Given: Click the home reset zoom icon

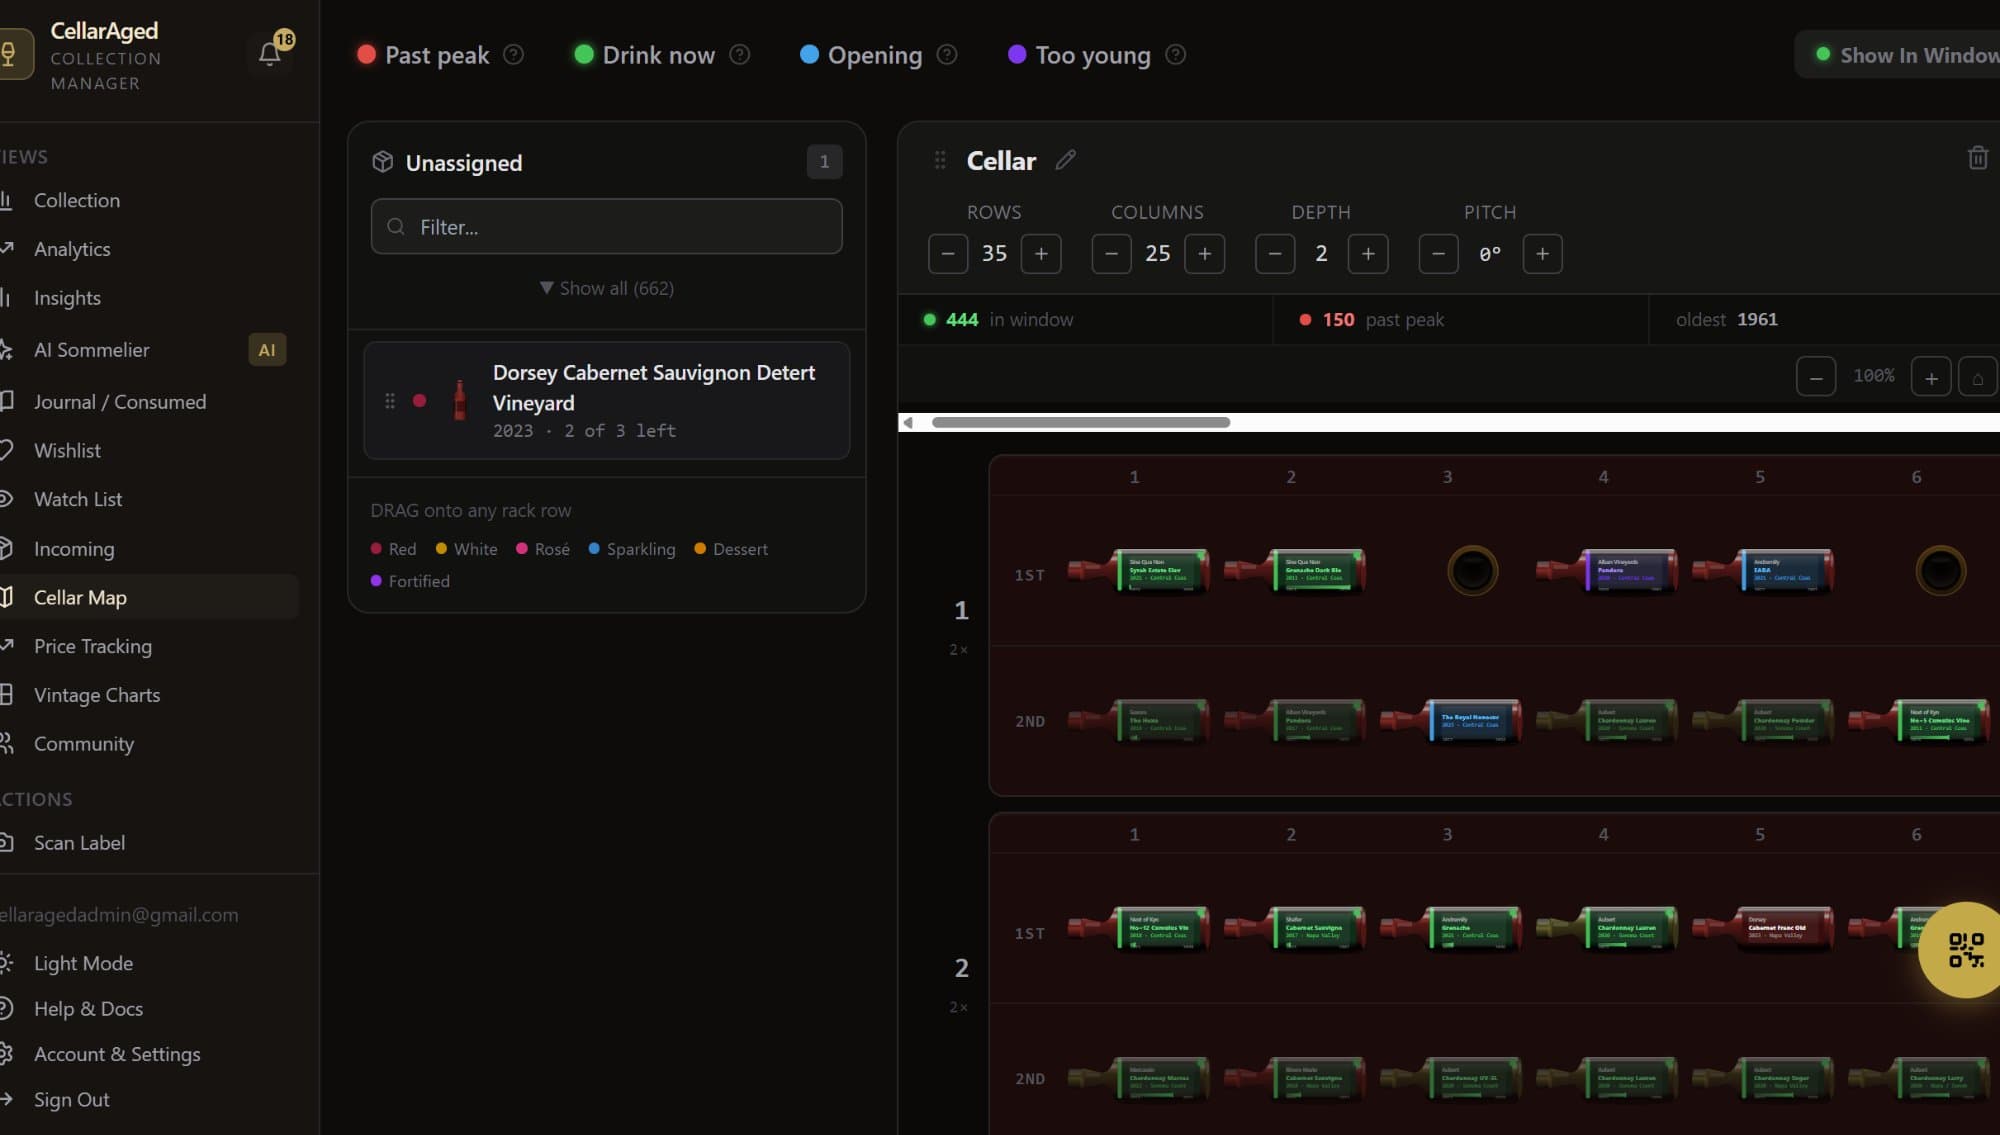Looking at the screenshot, I should pos(1977,377).
